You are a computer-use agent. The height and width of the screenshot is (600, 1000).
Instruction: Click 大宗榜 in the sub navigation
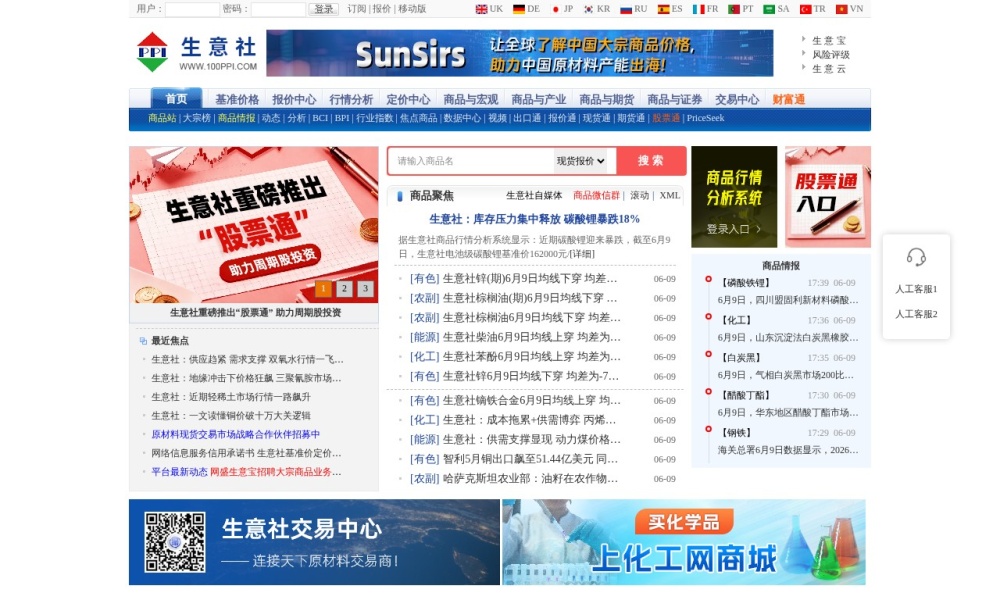click(x=196, y=118)
